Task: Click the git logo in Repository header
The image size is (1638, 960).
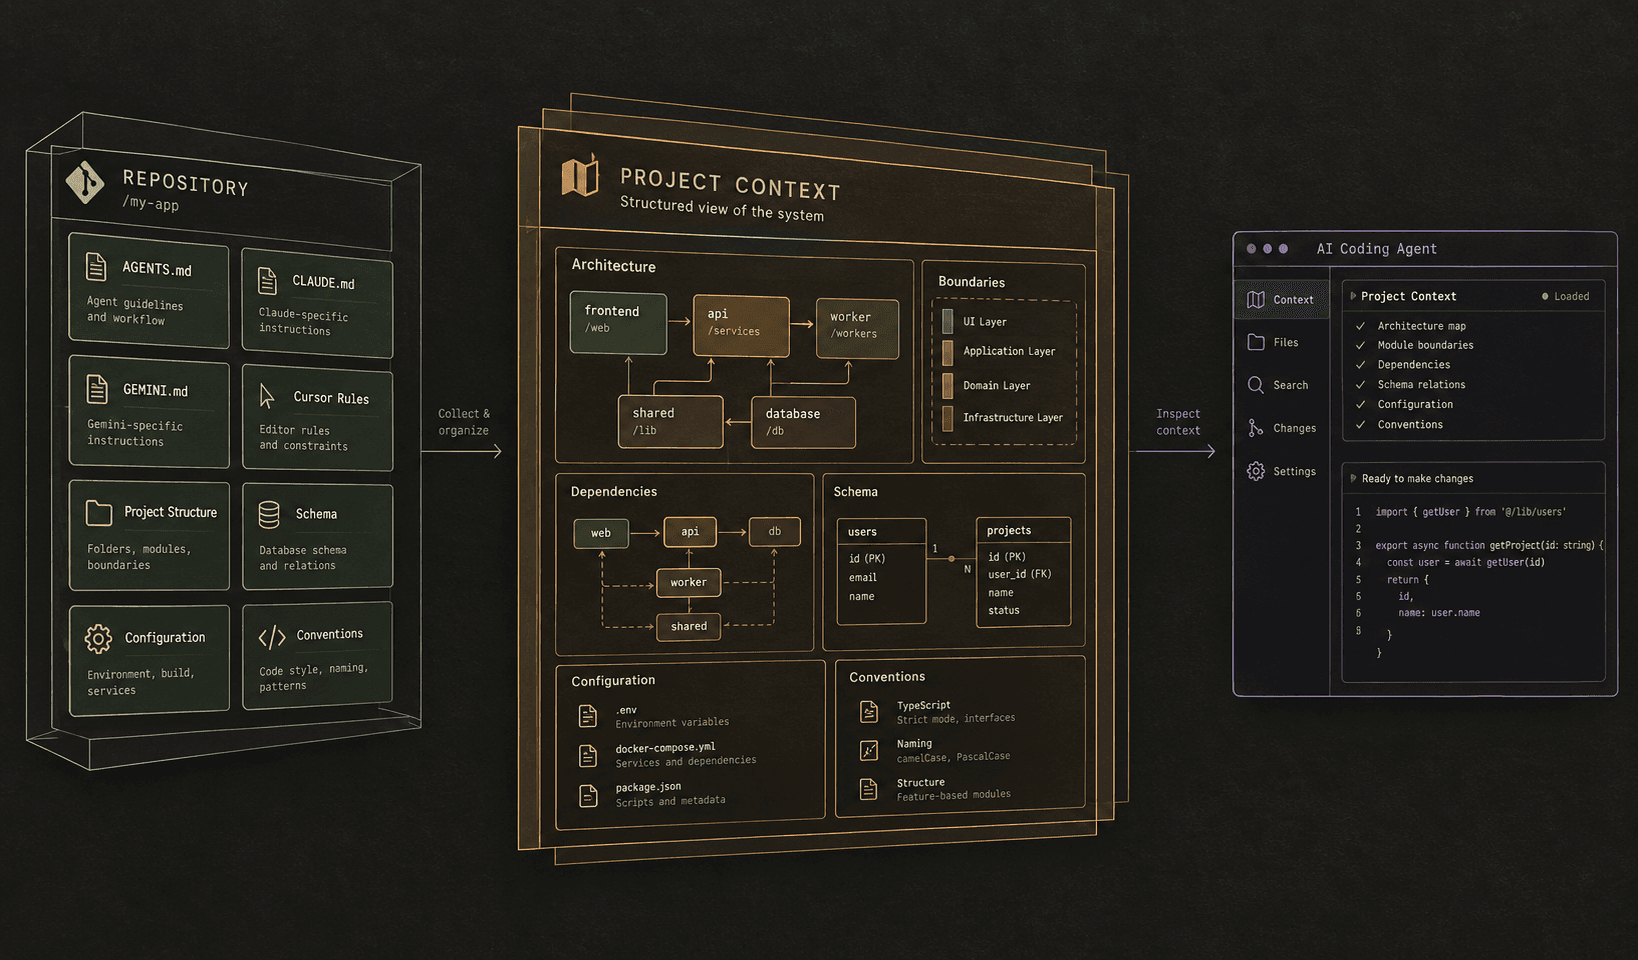Action: 85,182
